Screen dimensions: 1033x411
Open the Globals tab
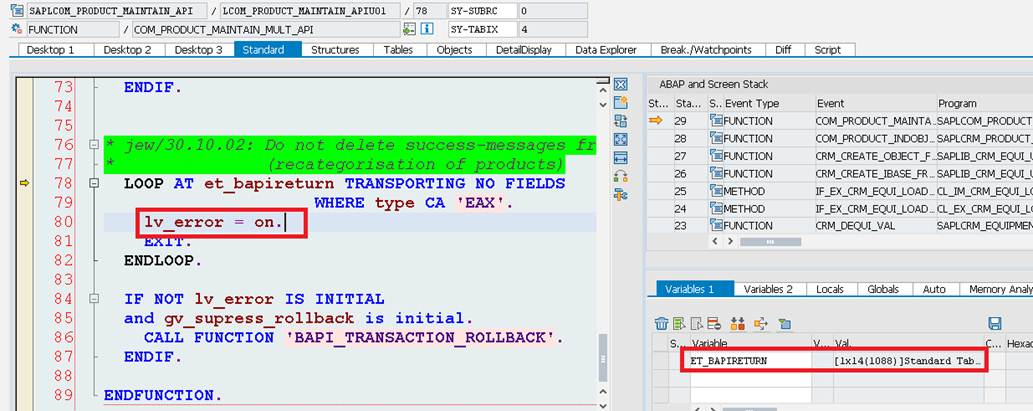click(883, 288)
